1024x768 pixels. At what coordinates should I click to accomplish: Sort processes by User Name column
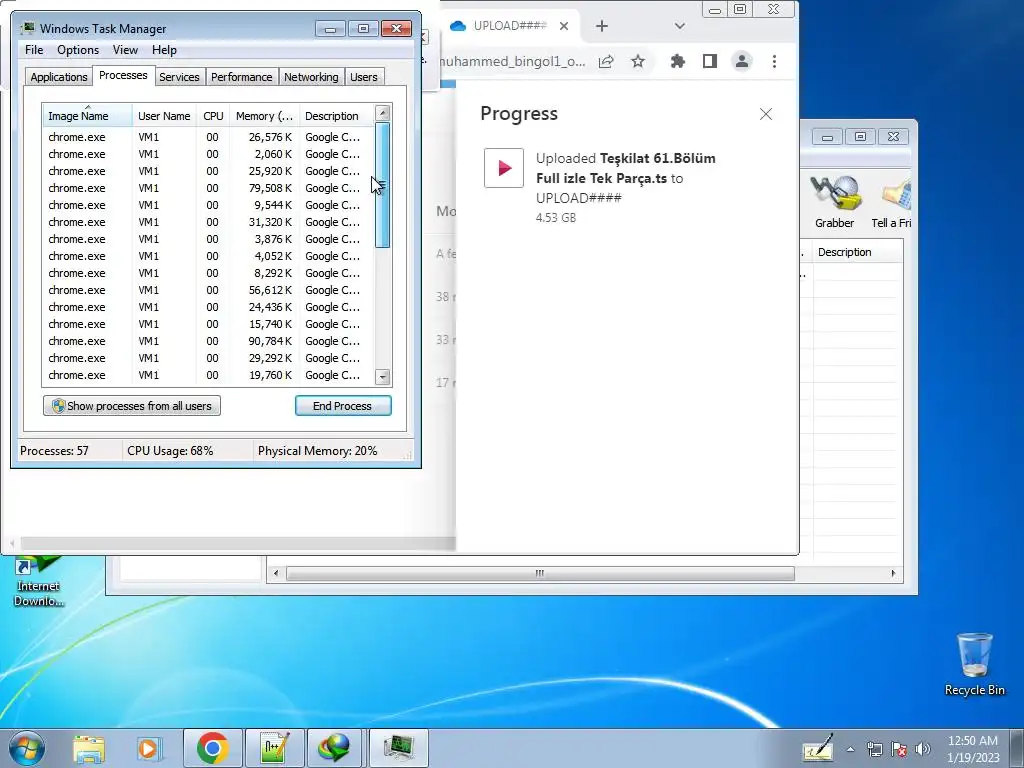coord(164,116)
